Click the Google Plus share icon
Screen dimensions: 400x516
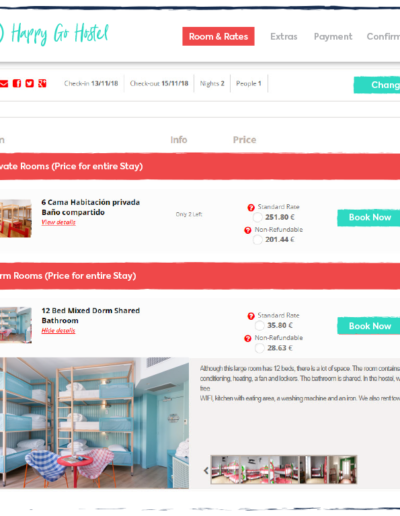[42, 83]
